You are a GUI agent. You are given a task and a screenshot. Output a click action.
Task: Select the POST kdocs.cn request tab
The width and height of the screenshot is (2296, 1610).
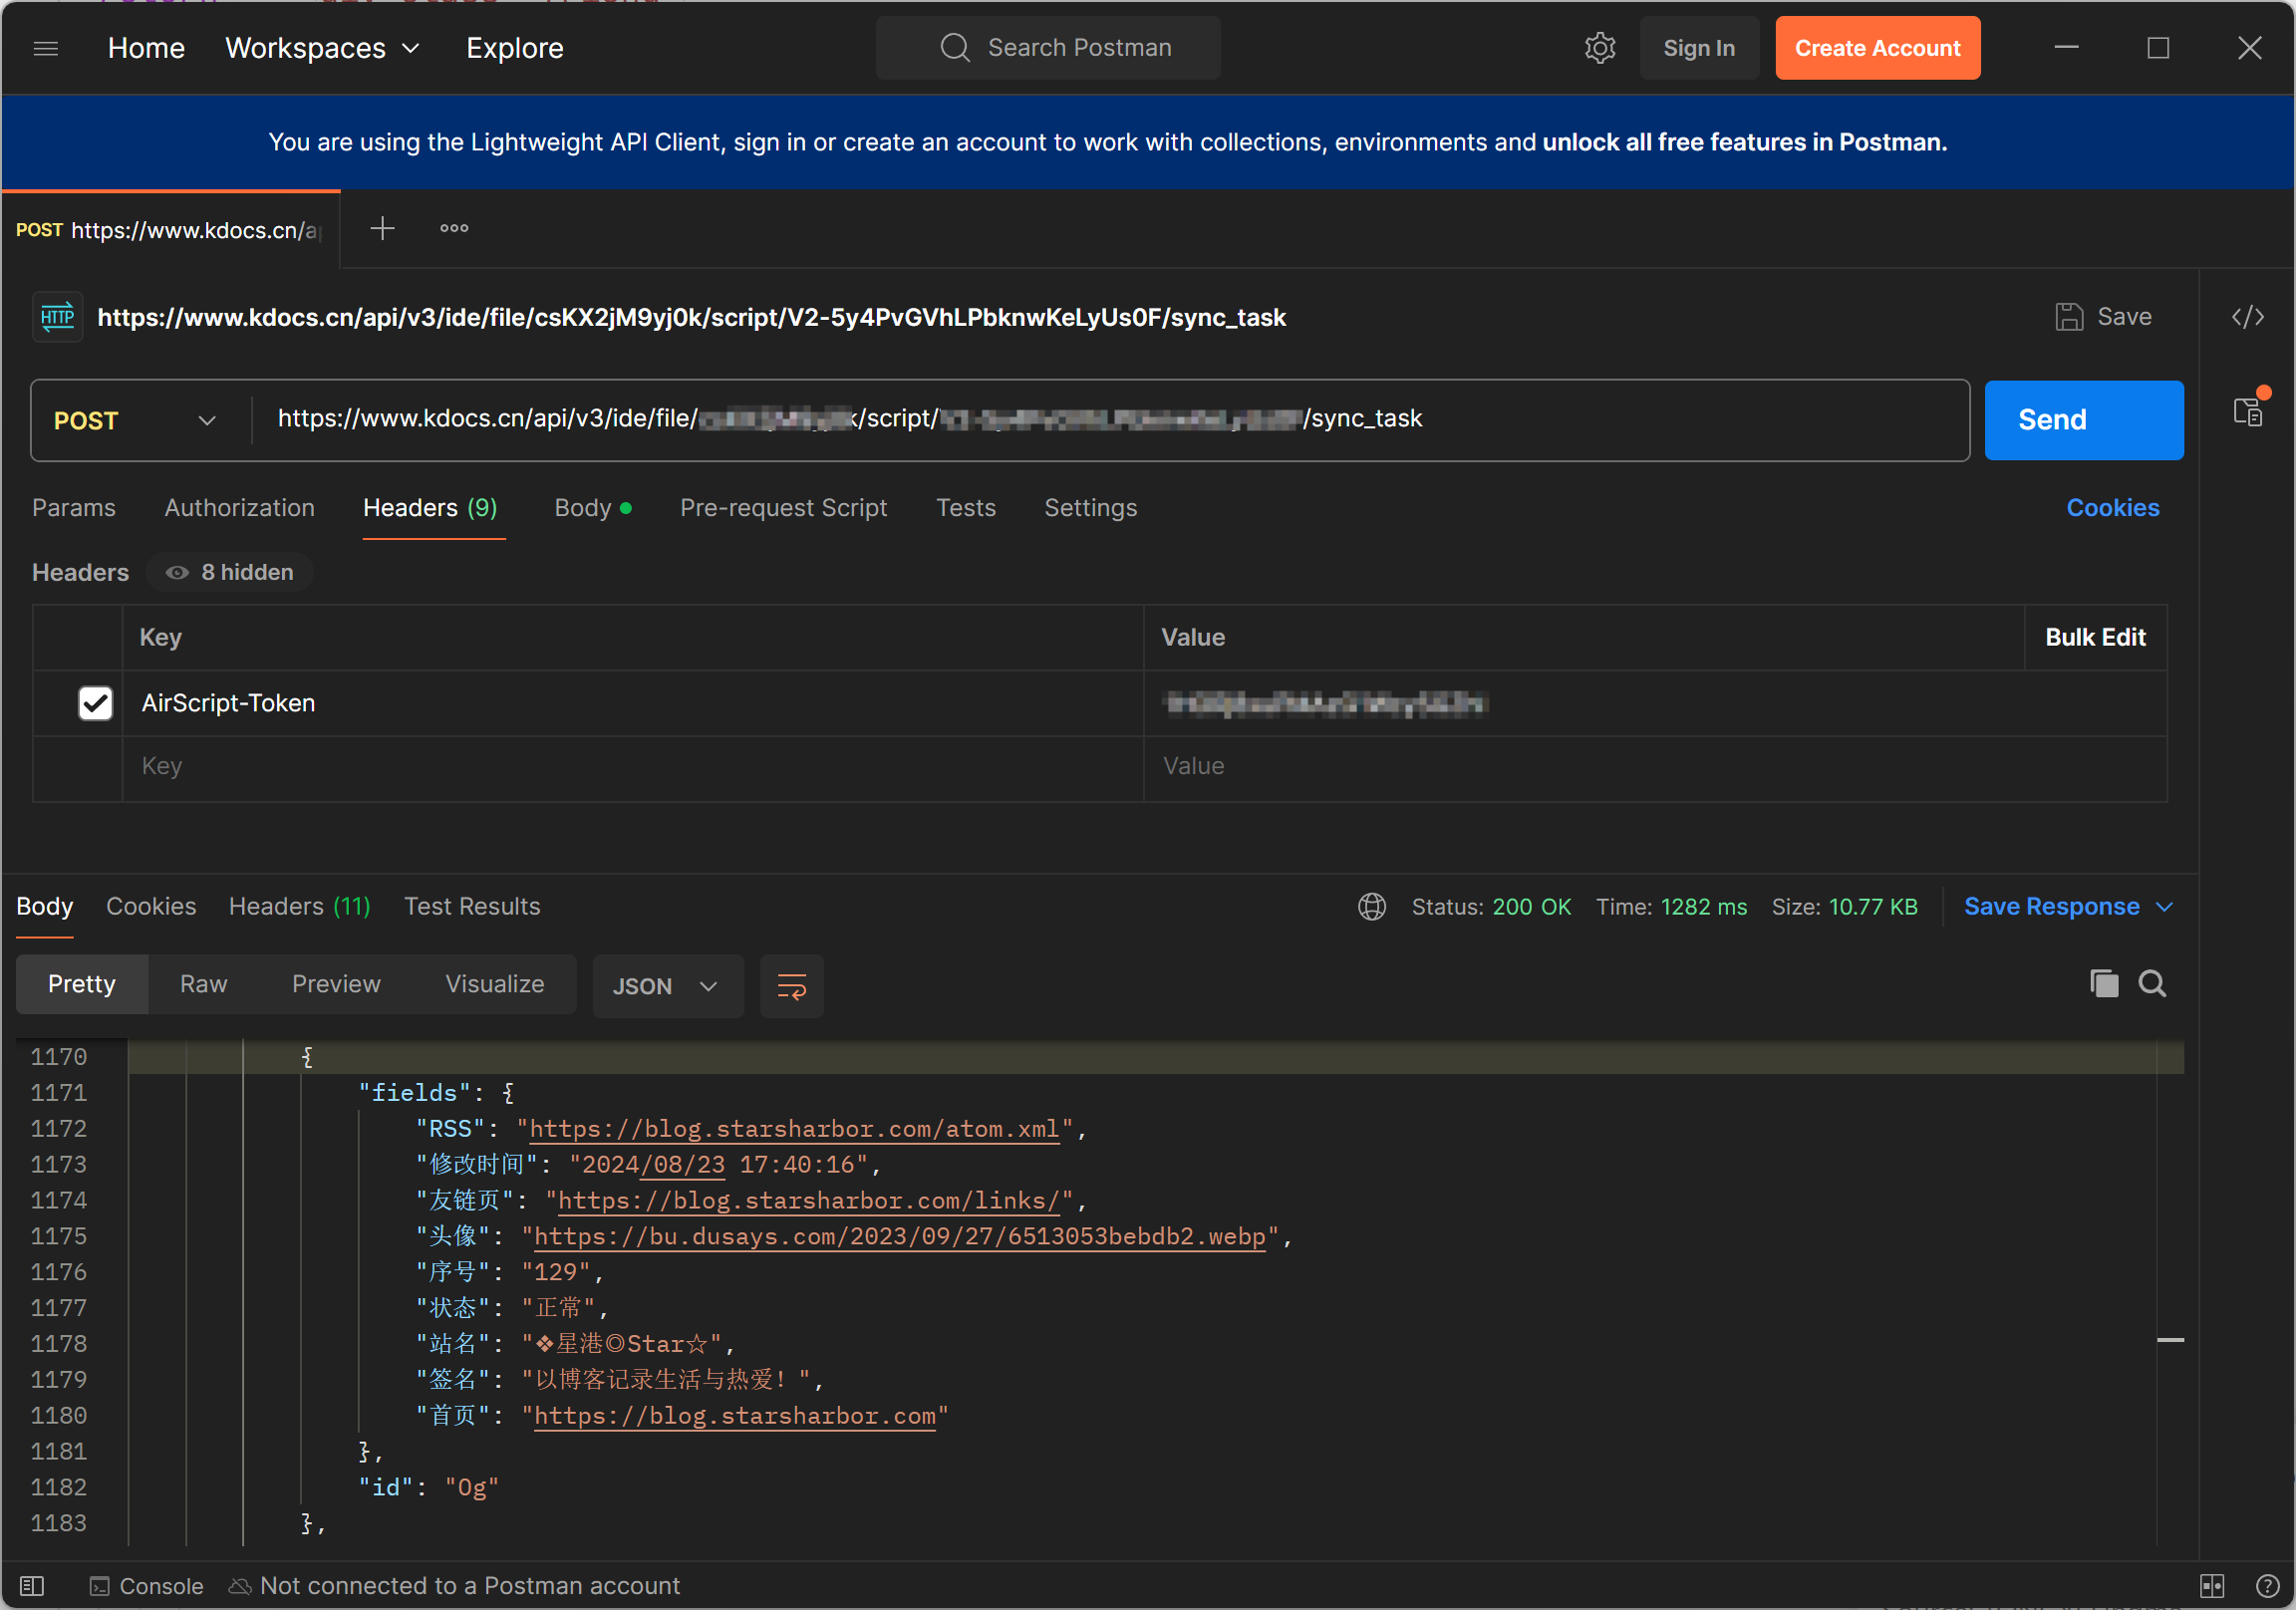coord(170,230)
